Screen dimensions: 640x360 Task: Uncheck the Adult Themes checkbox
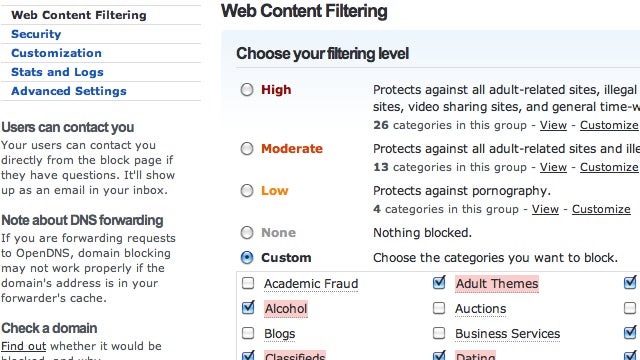pyautogui.click(x=439, y=282)
